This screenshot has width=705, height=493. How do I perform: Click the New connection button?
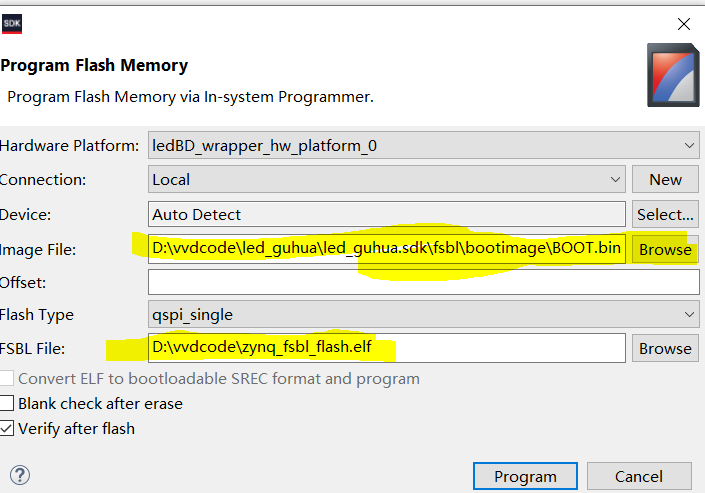tap(665, 179)
